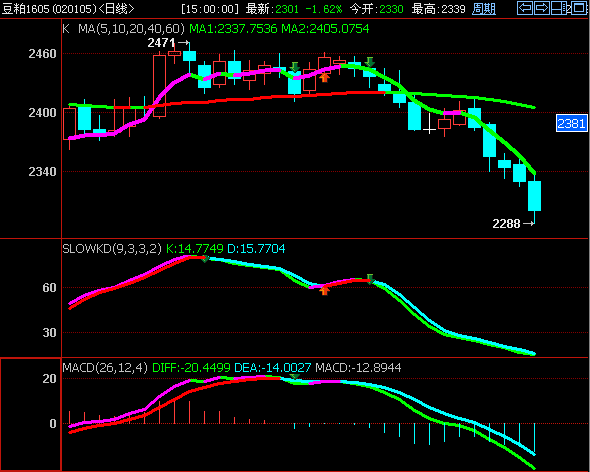Click the 2288 low price annotation
Image resolution: width=590 pixels, height=472 pixels.
513,224
